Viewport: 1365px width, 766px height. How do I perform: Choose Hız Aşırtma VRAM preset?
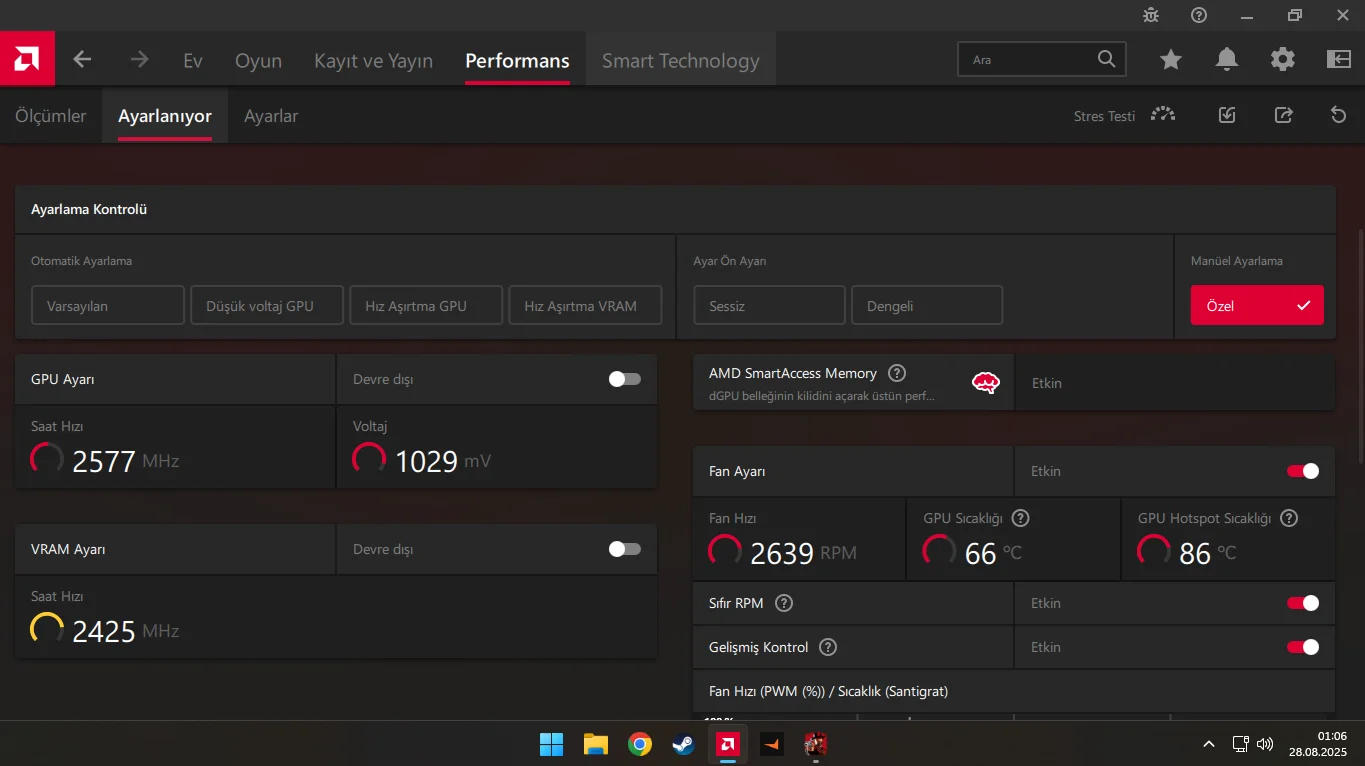tap(586, 305)
